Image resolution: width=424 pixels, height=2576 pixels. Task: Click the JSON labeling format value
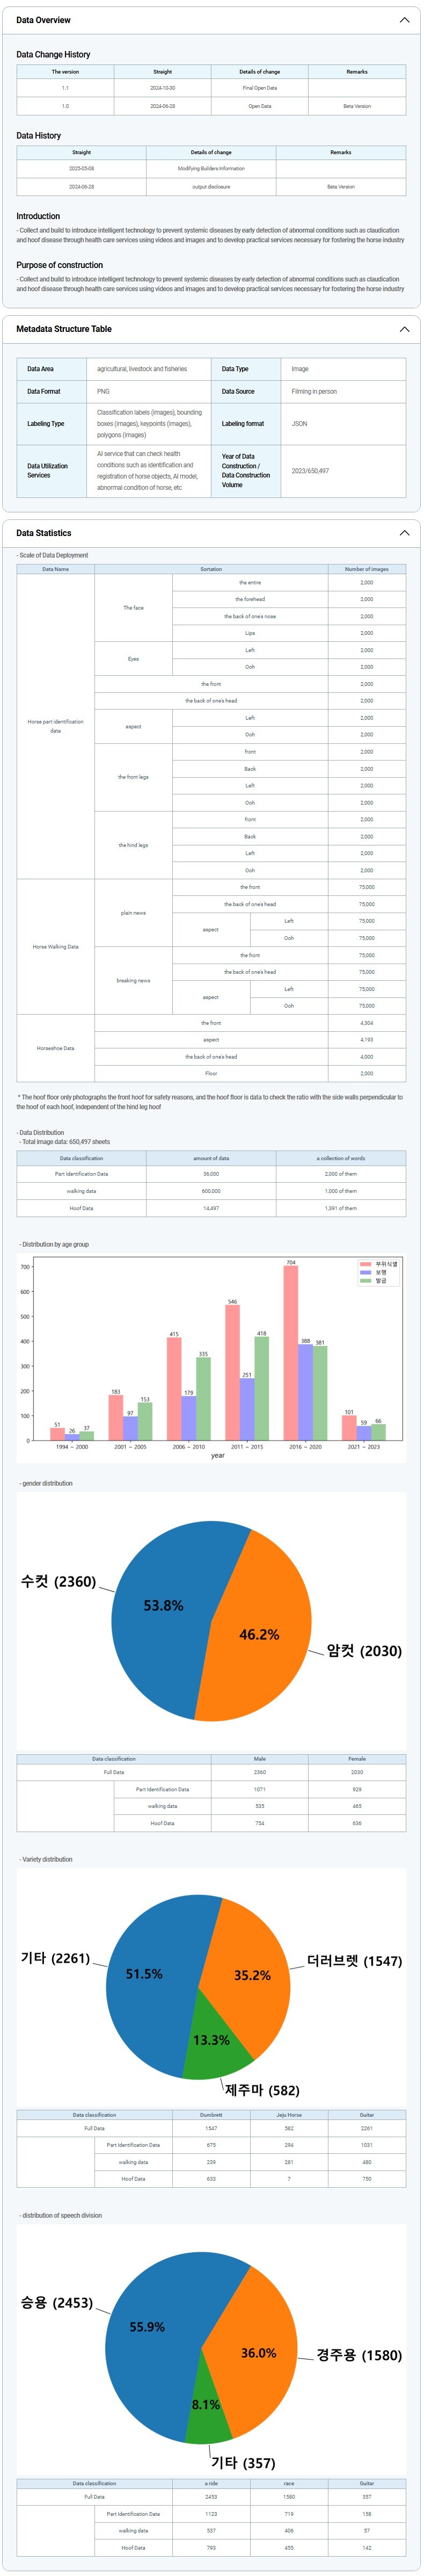299,424
